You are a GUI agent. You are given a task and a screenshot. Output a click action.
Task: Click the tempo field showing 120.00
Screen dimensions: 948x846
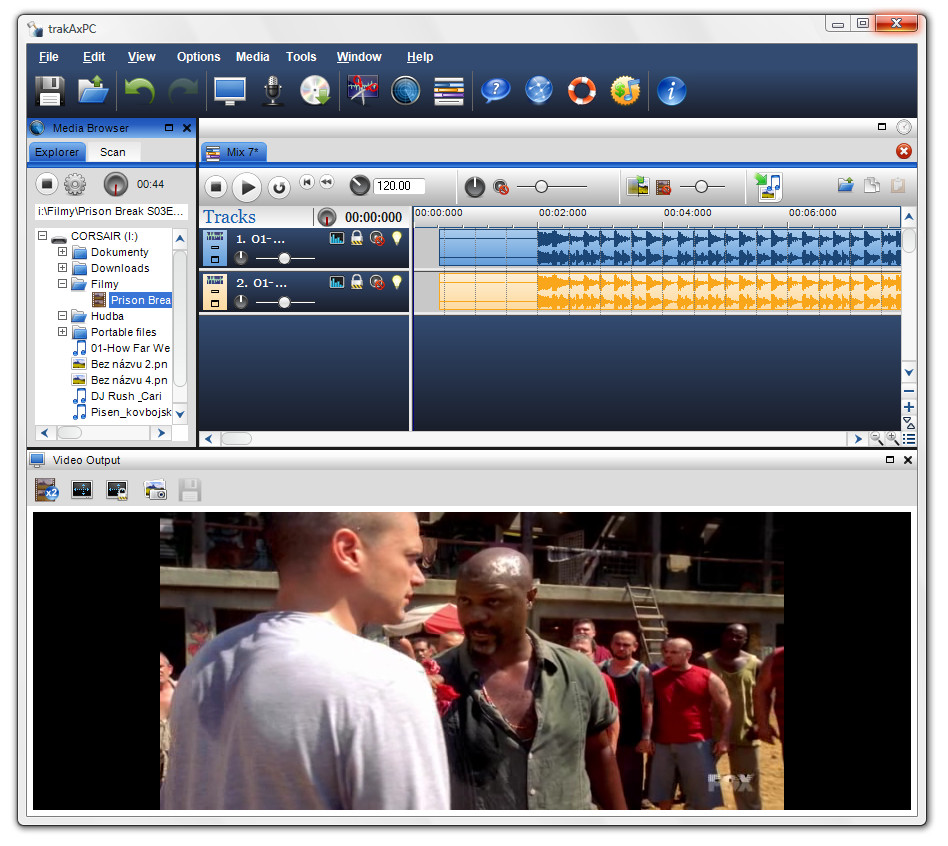click(x=398, y=186)
